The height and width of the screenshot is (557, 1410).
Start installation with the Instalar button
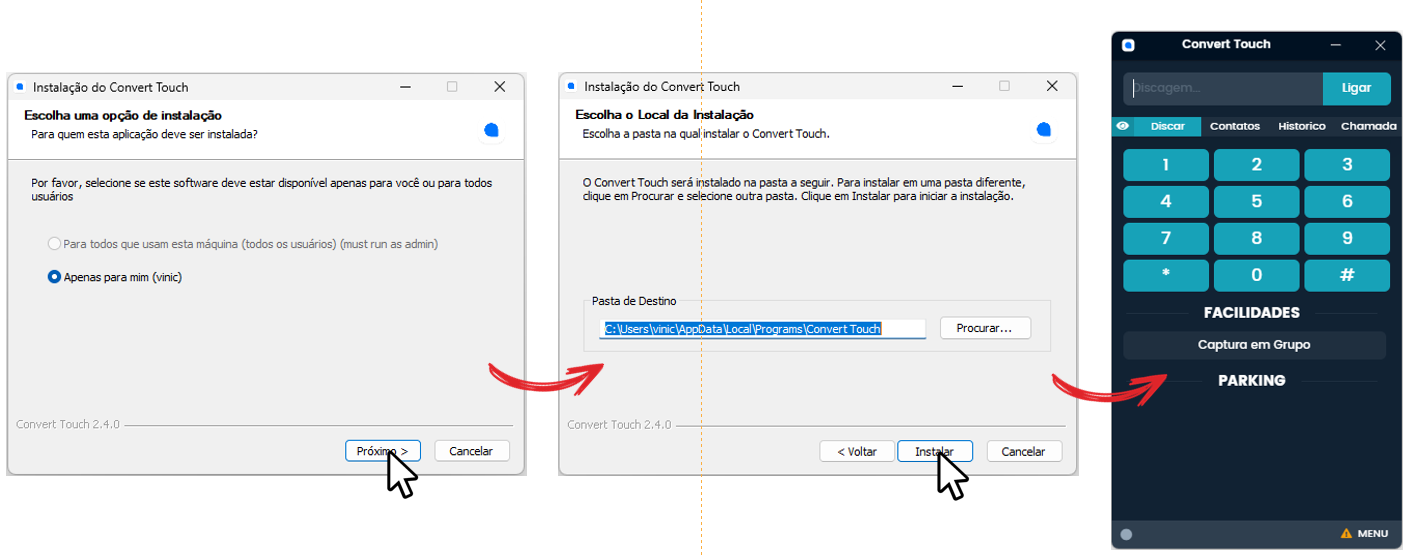pyautogui.click(x=935, y=451)
